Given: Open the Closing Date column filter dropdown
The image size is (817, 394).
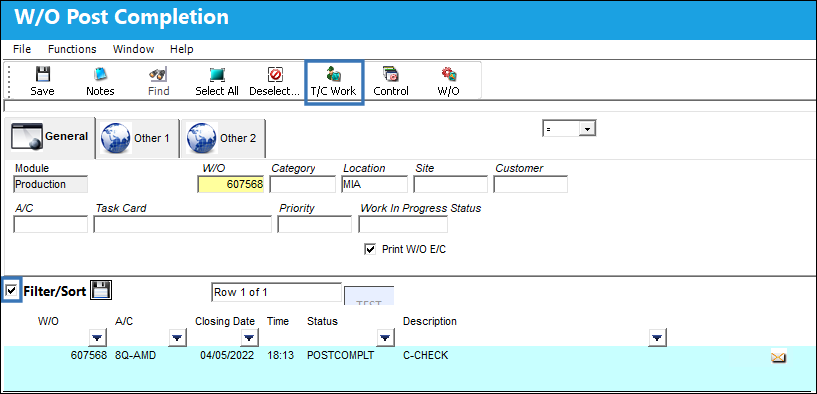Looking at the screenshot, I should point(250,338).
